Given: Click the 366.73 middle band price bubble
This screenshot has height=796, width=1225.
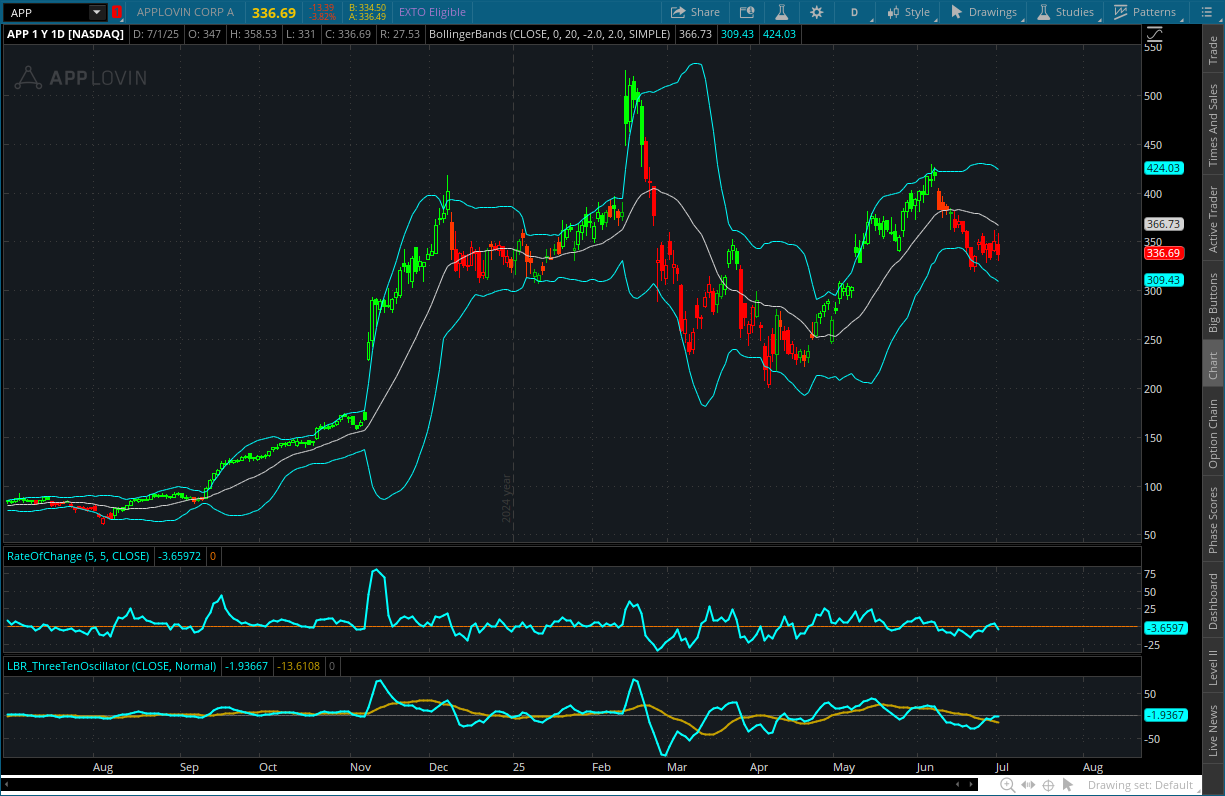Looking at the screenshot, I should 1164,225.
